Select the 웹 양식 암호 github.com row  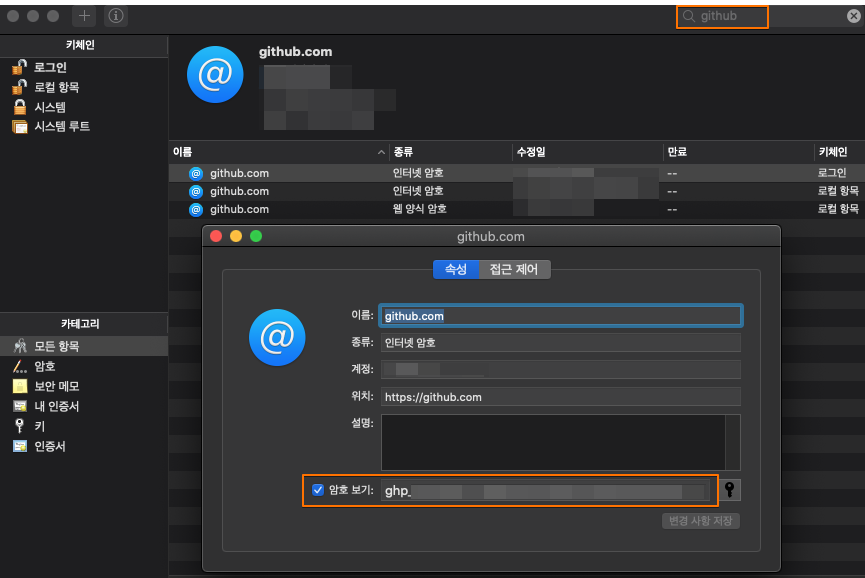click(x=517, y=209)
